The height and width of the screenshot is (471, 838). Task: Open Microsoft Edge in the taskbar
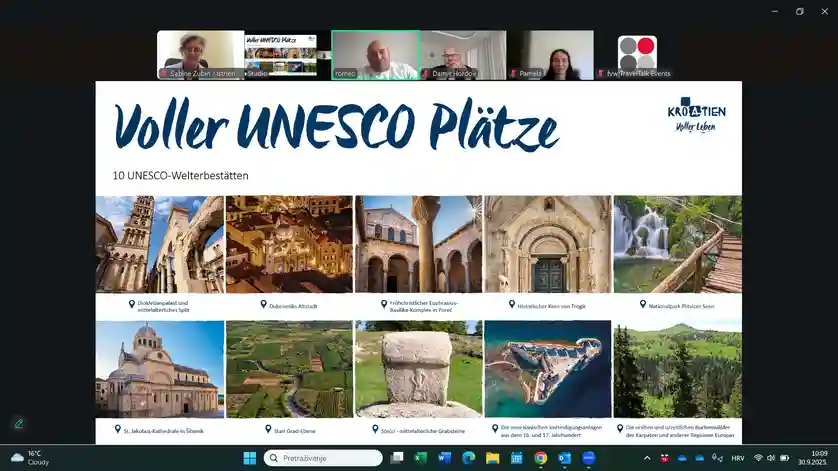pyautogui.click(x=469, y=458)
